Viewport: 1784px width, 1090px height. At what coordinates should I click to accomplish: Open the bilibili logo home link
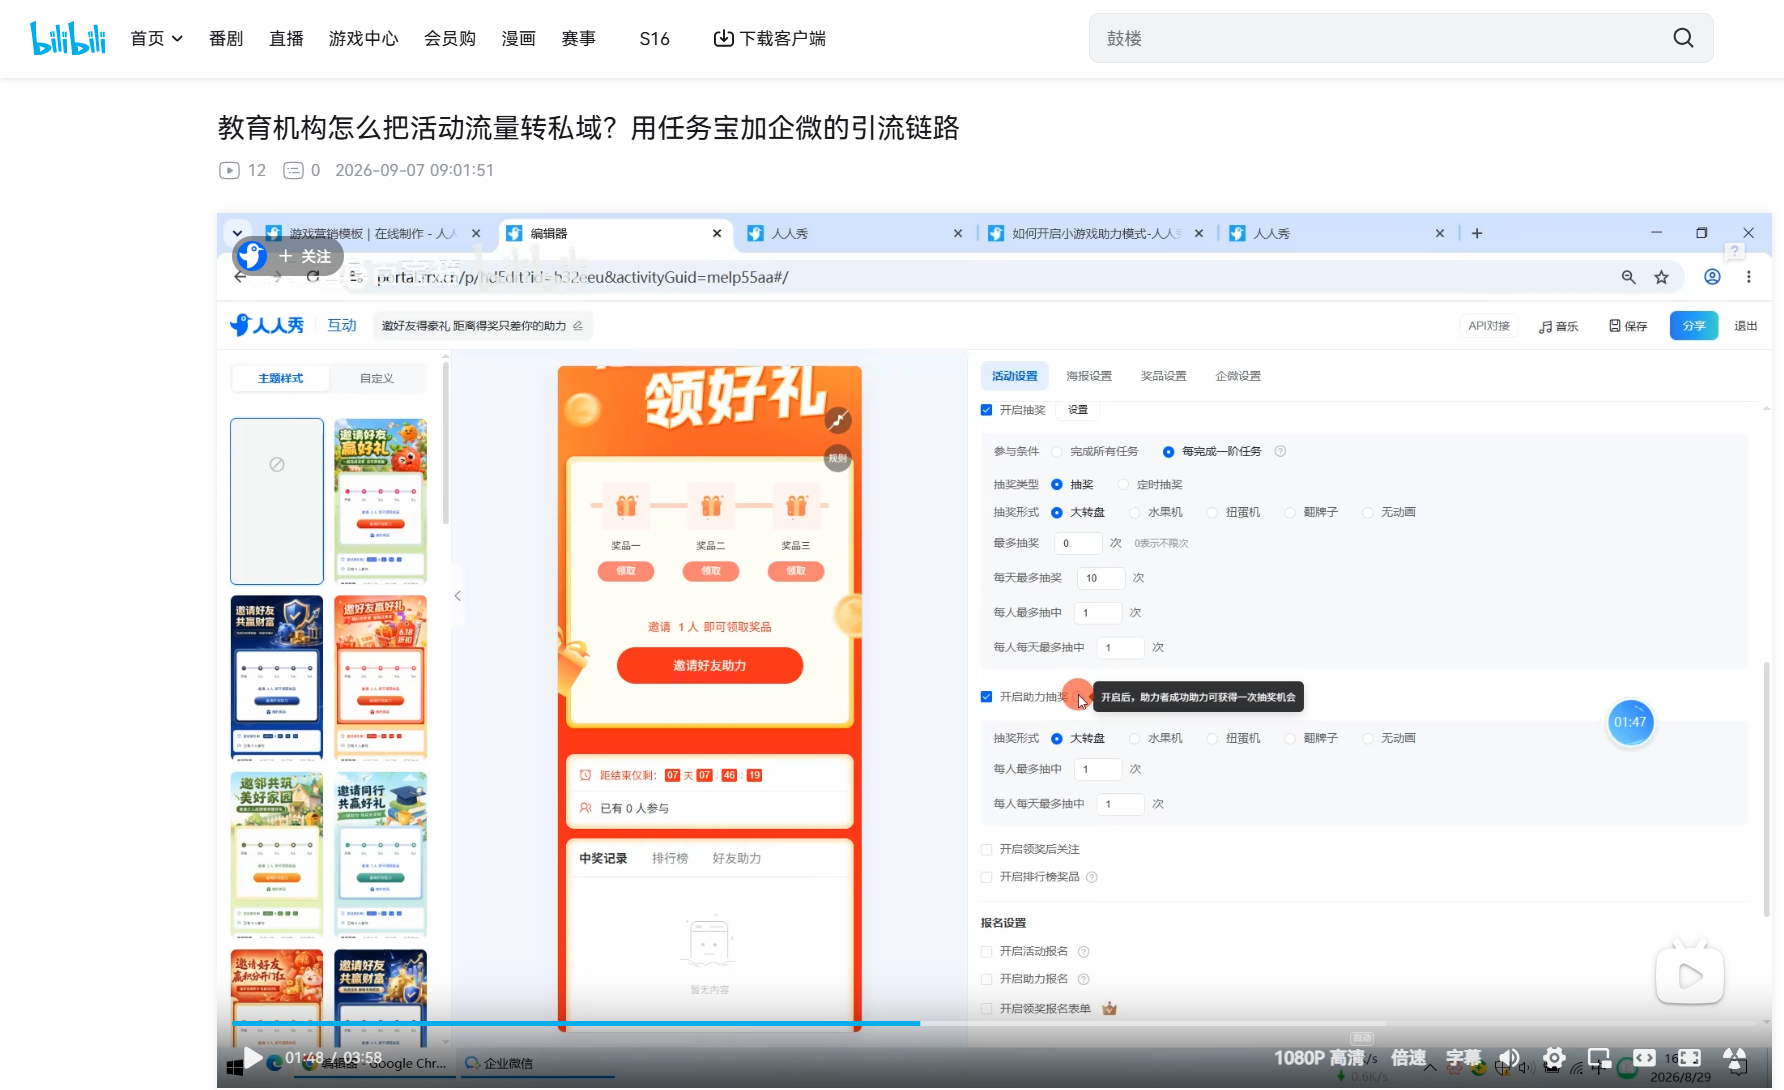(68, 38)
